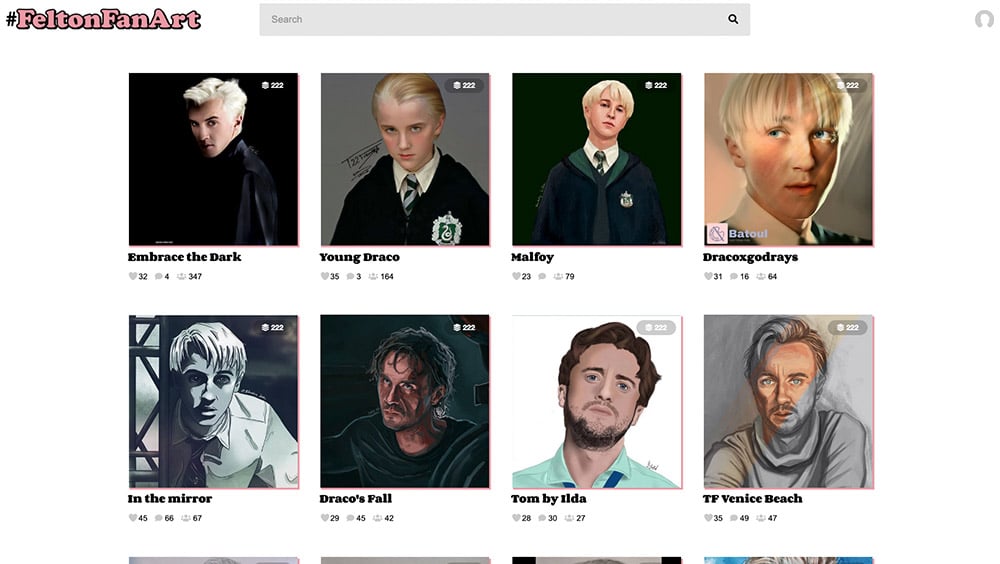Open comments icon under Tom by Ilda
Viewport: 1000px width, 564px height.
(x=542, y=518)
